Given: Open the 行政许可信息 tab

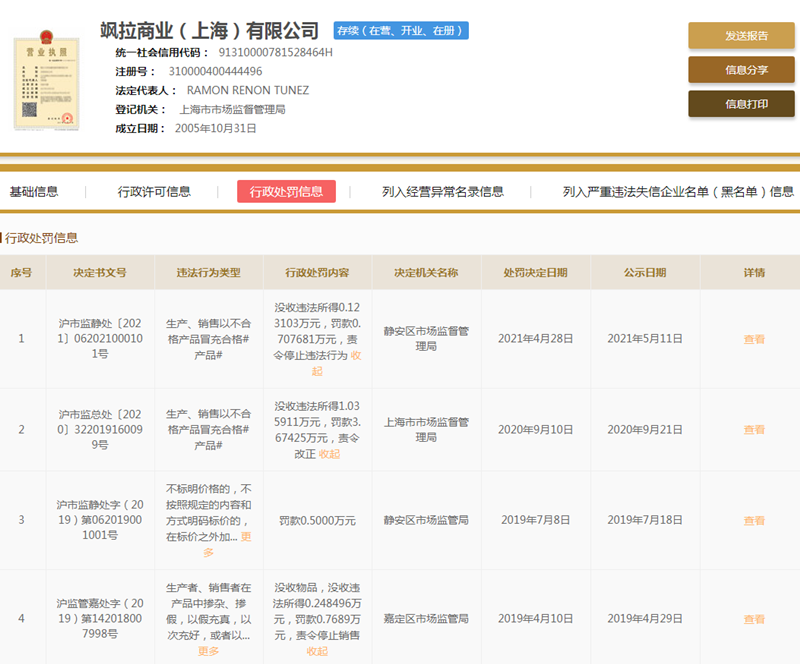Looking at the screenshot, I should (154, 192).
